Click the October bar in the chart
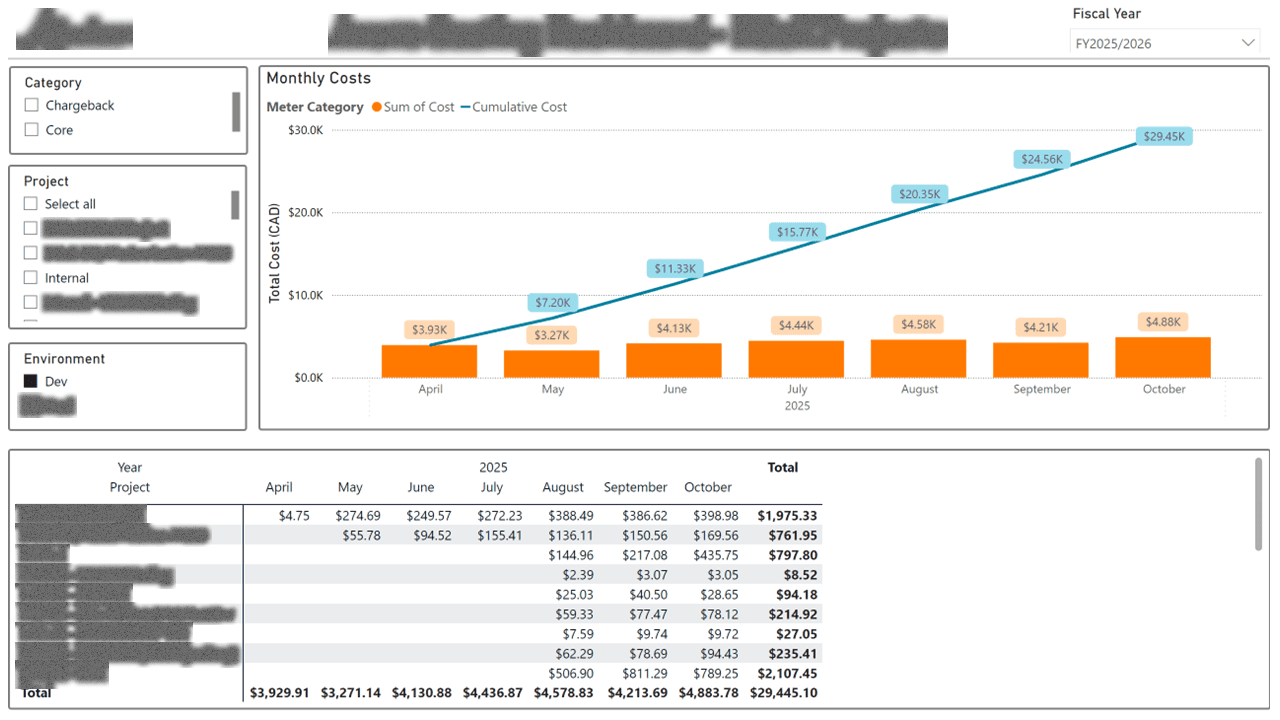 [x=1163, y=358]
